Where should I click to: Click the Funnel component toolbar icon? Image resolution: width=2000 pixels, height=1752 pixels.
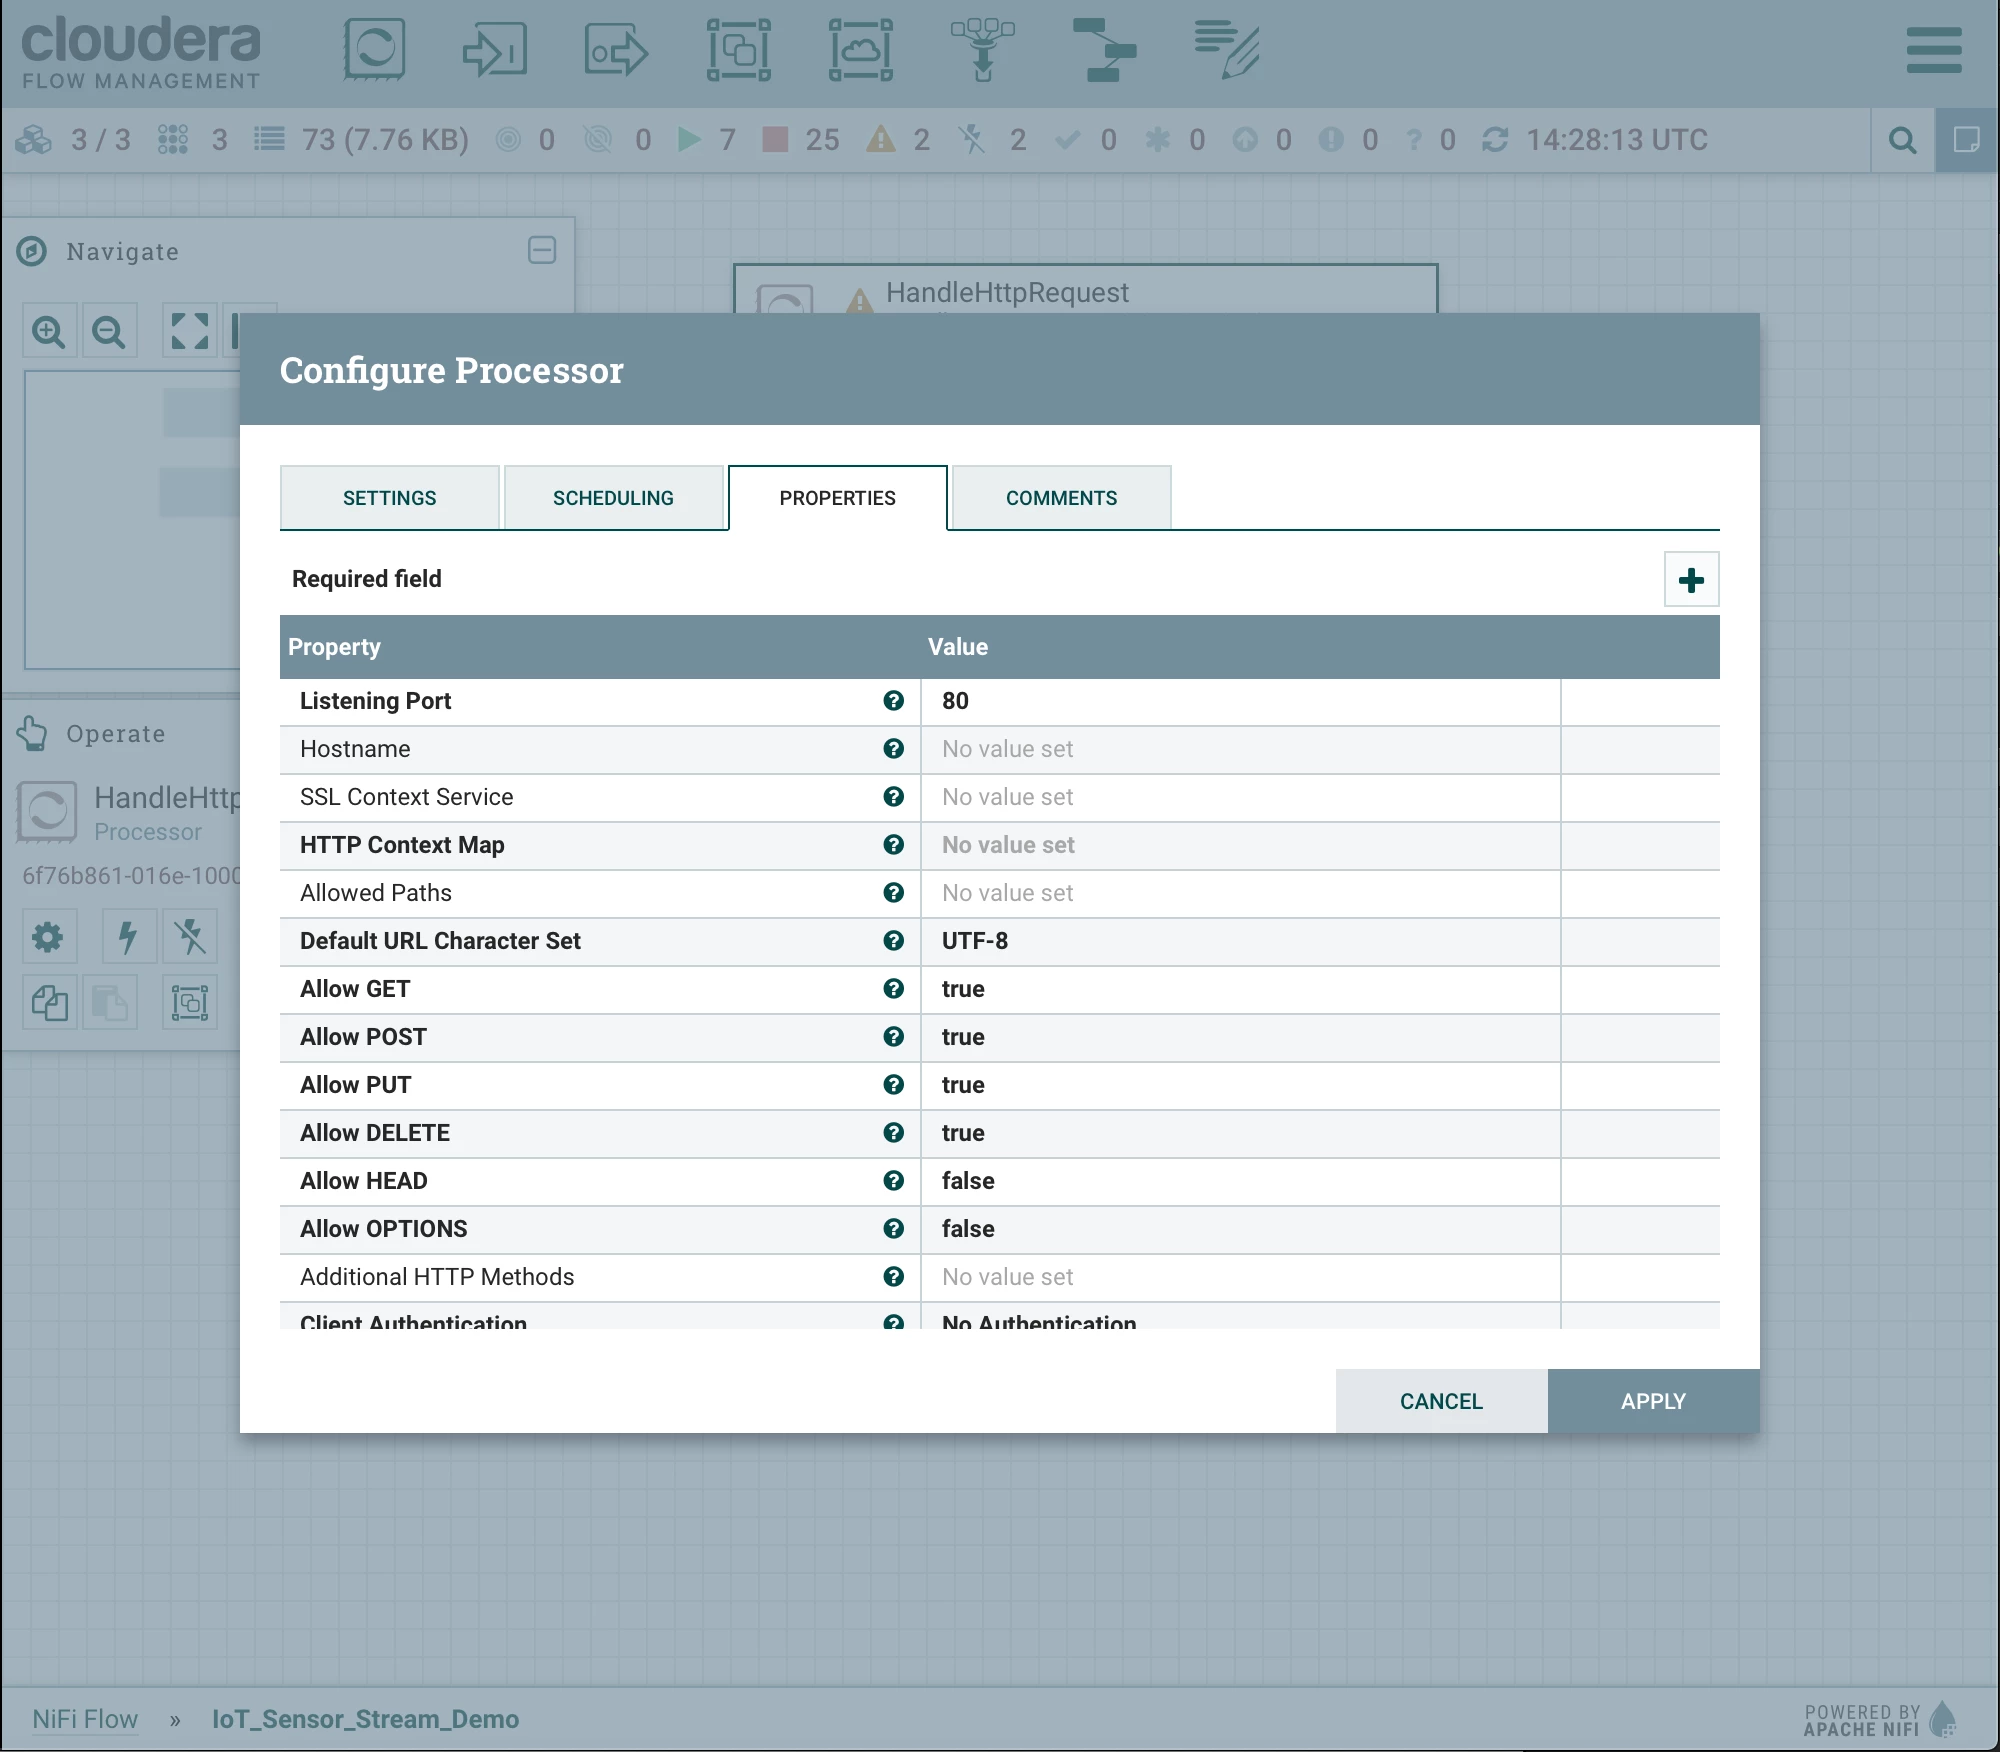[x=983, y=49]
